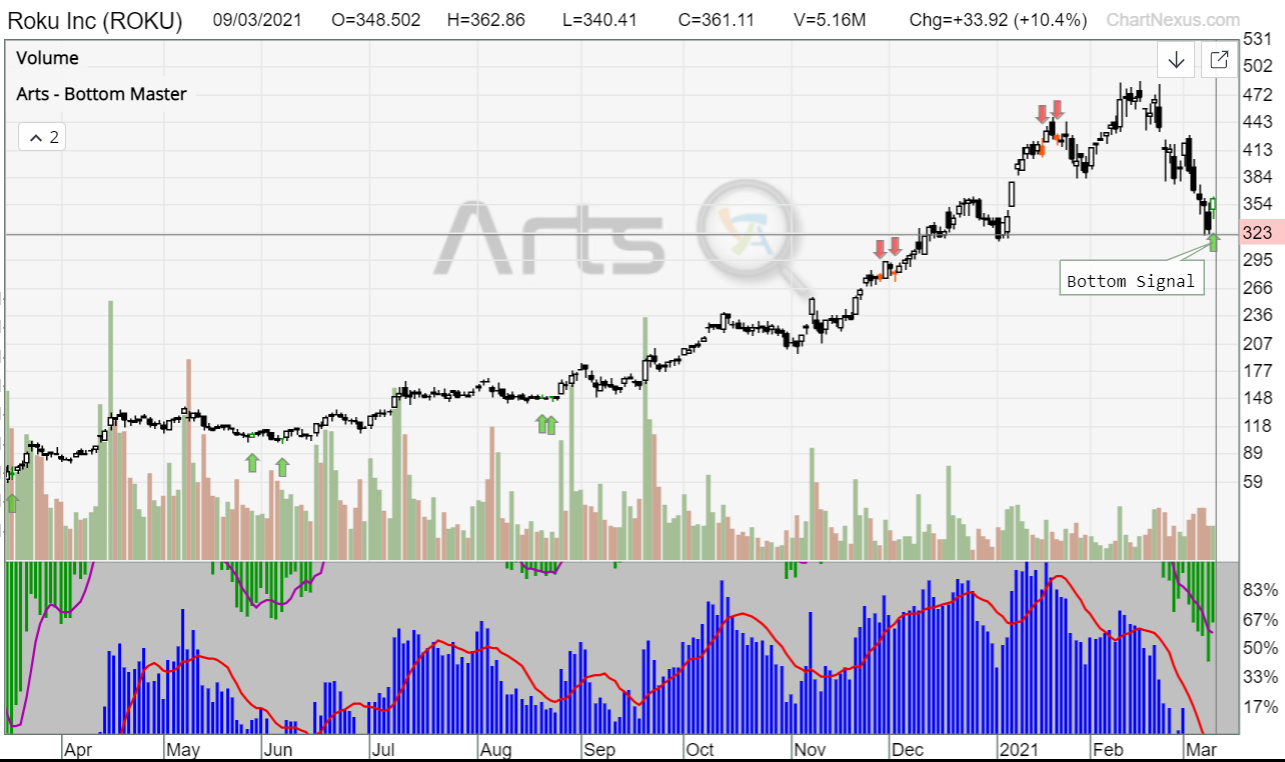Click the 83% oscillator scale label
1285x762 pixels.
(x=1260, y=590)
